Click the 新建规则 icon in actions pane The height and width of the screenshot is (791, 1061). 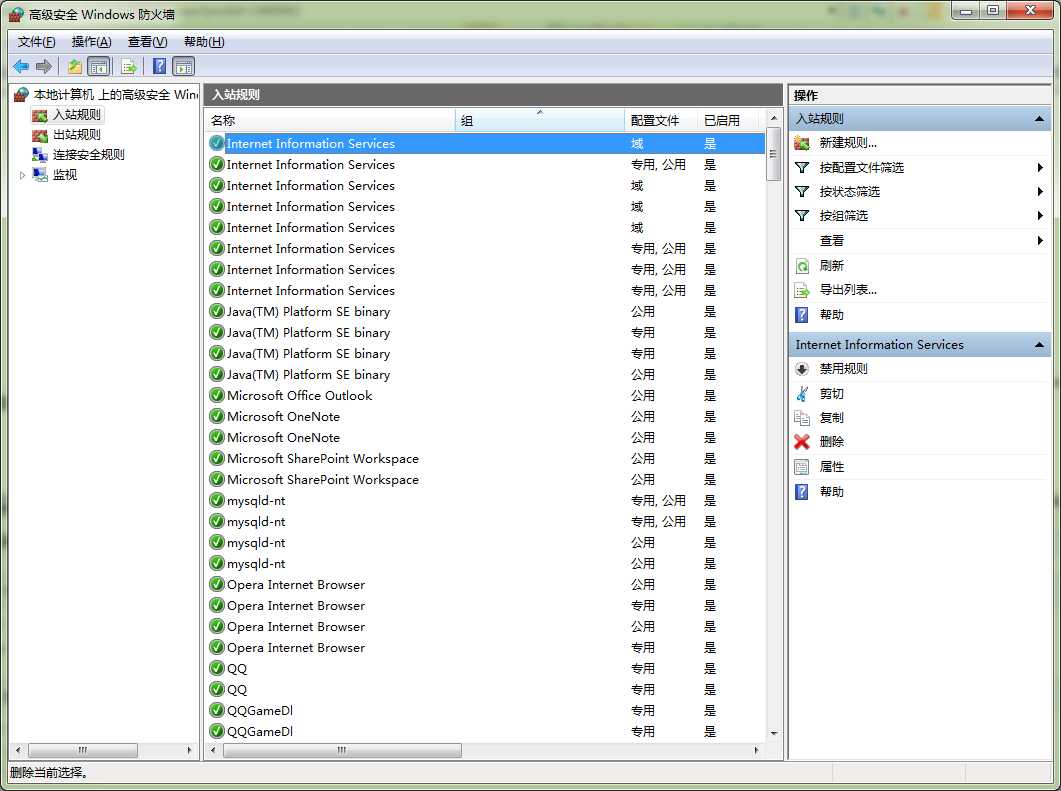pyautogui.click(x=802, y=143)
